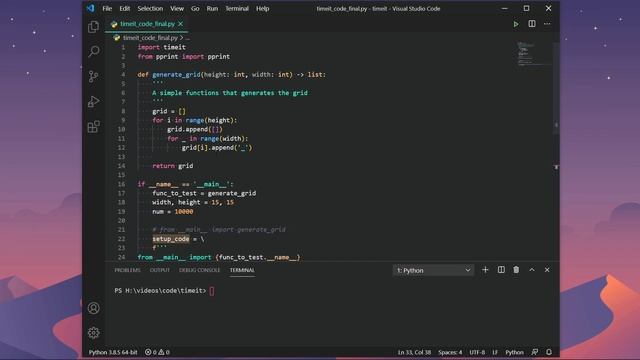The height and width of the screenshot is (360, 640).
Task: Switch to the Output panel tab
Action: click(x=160, y=270)
